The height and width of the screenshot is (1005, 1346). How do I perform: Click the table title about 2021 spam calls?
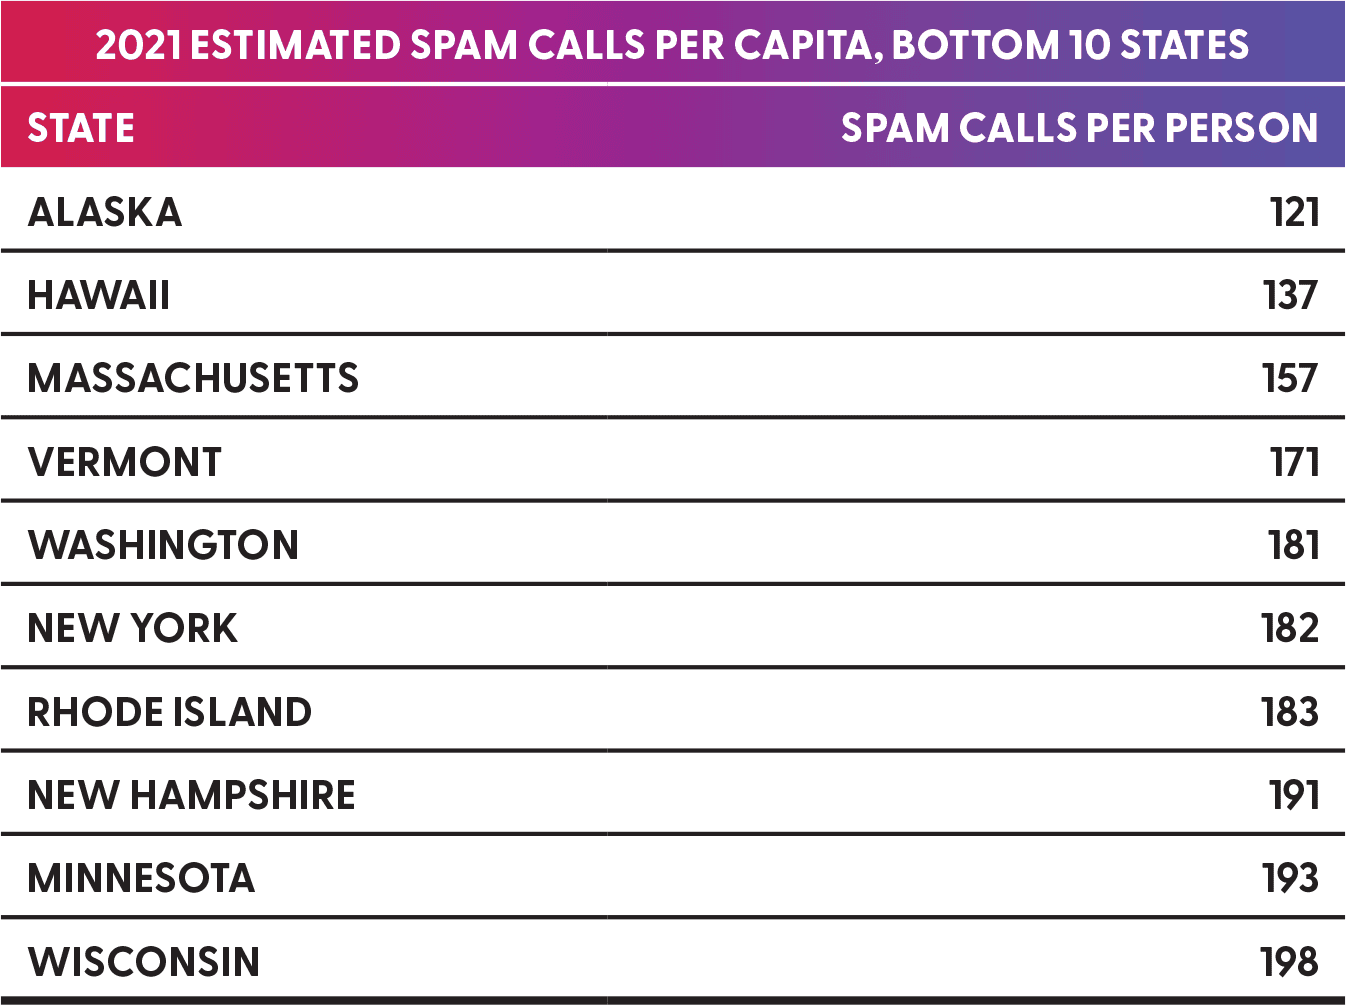point(672,45)
